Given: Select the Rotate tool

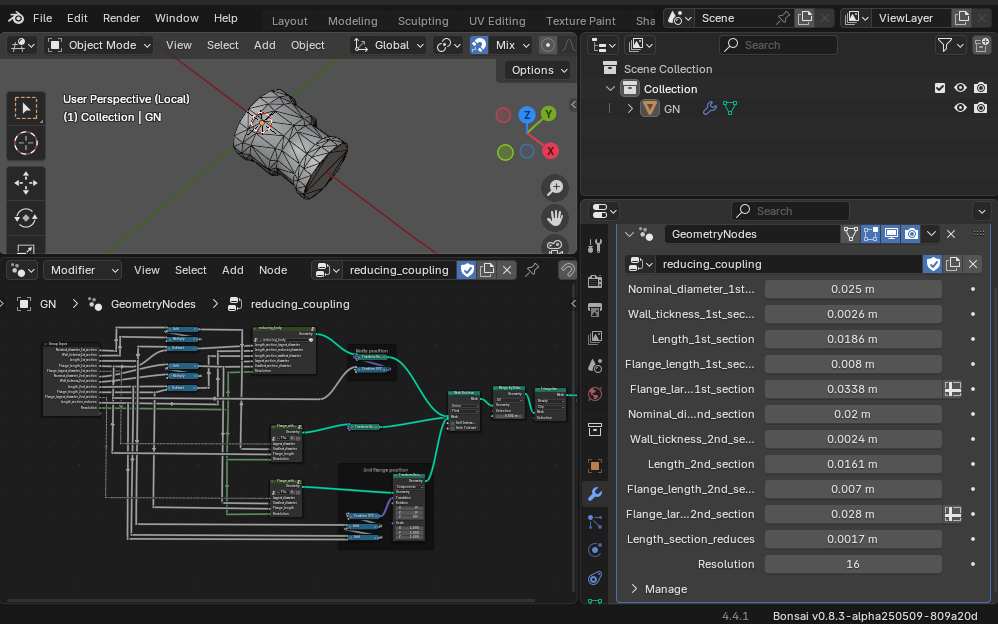Looking at the screenshot, I should click(x=26, y=218).
